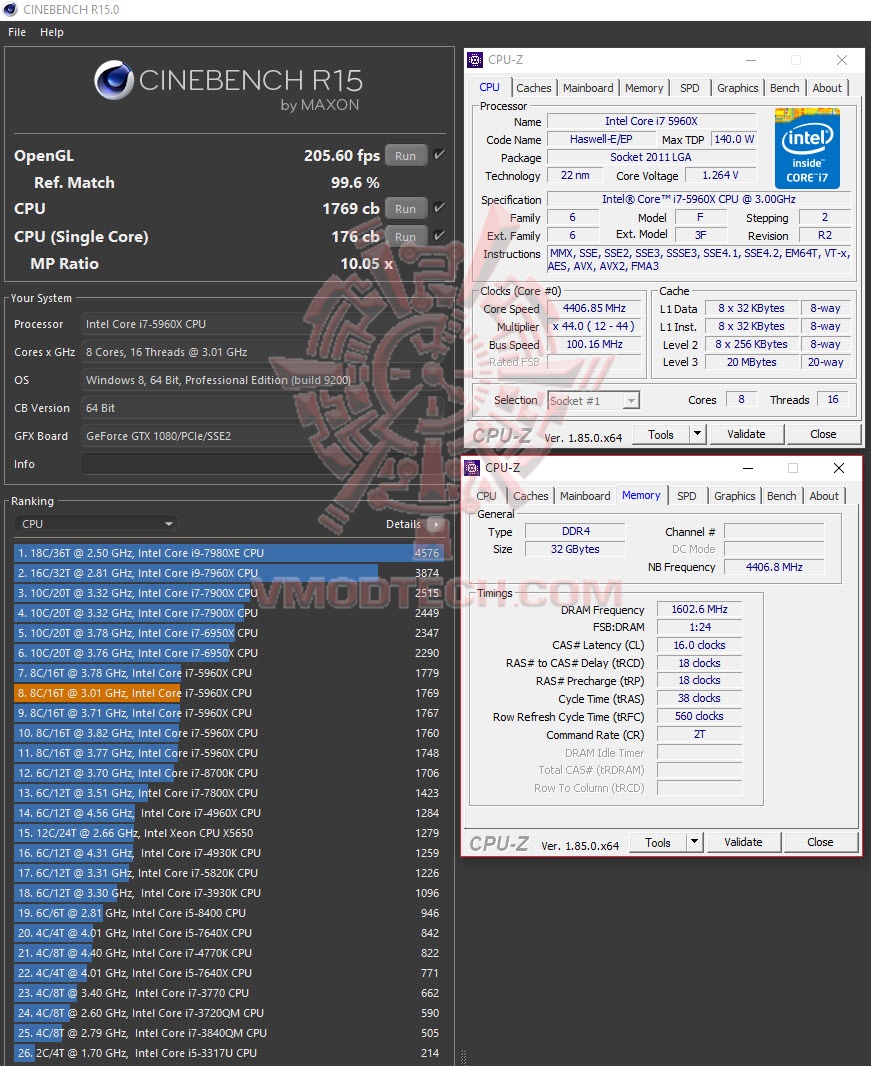The width and height of the screenshot is (871, 1066).
Task: Click the Details label in Ranking
Action: [x=403, y=524]
